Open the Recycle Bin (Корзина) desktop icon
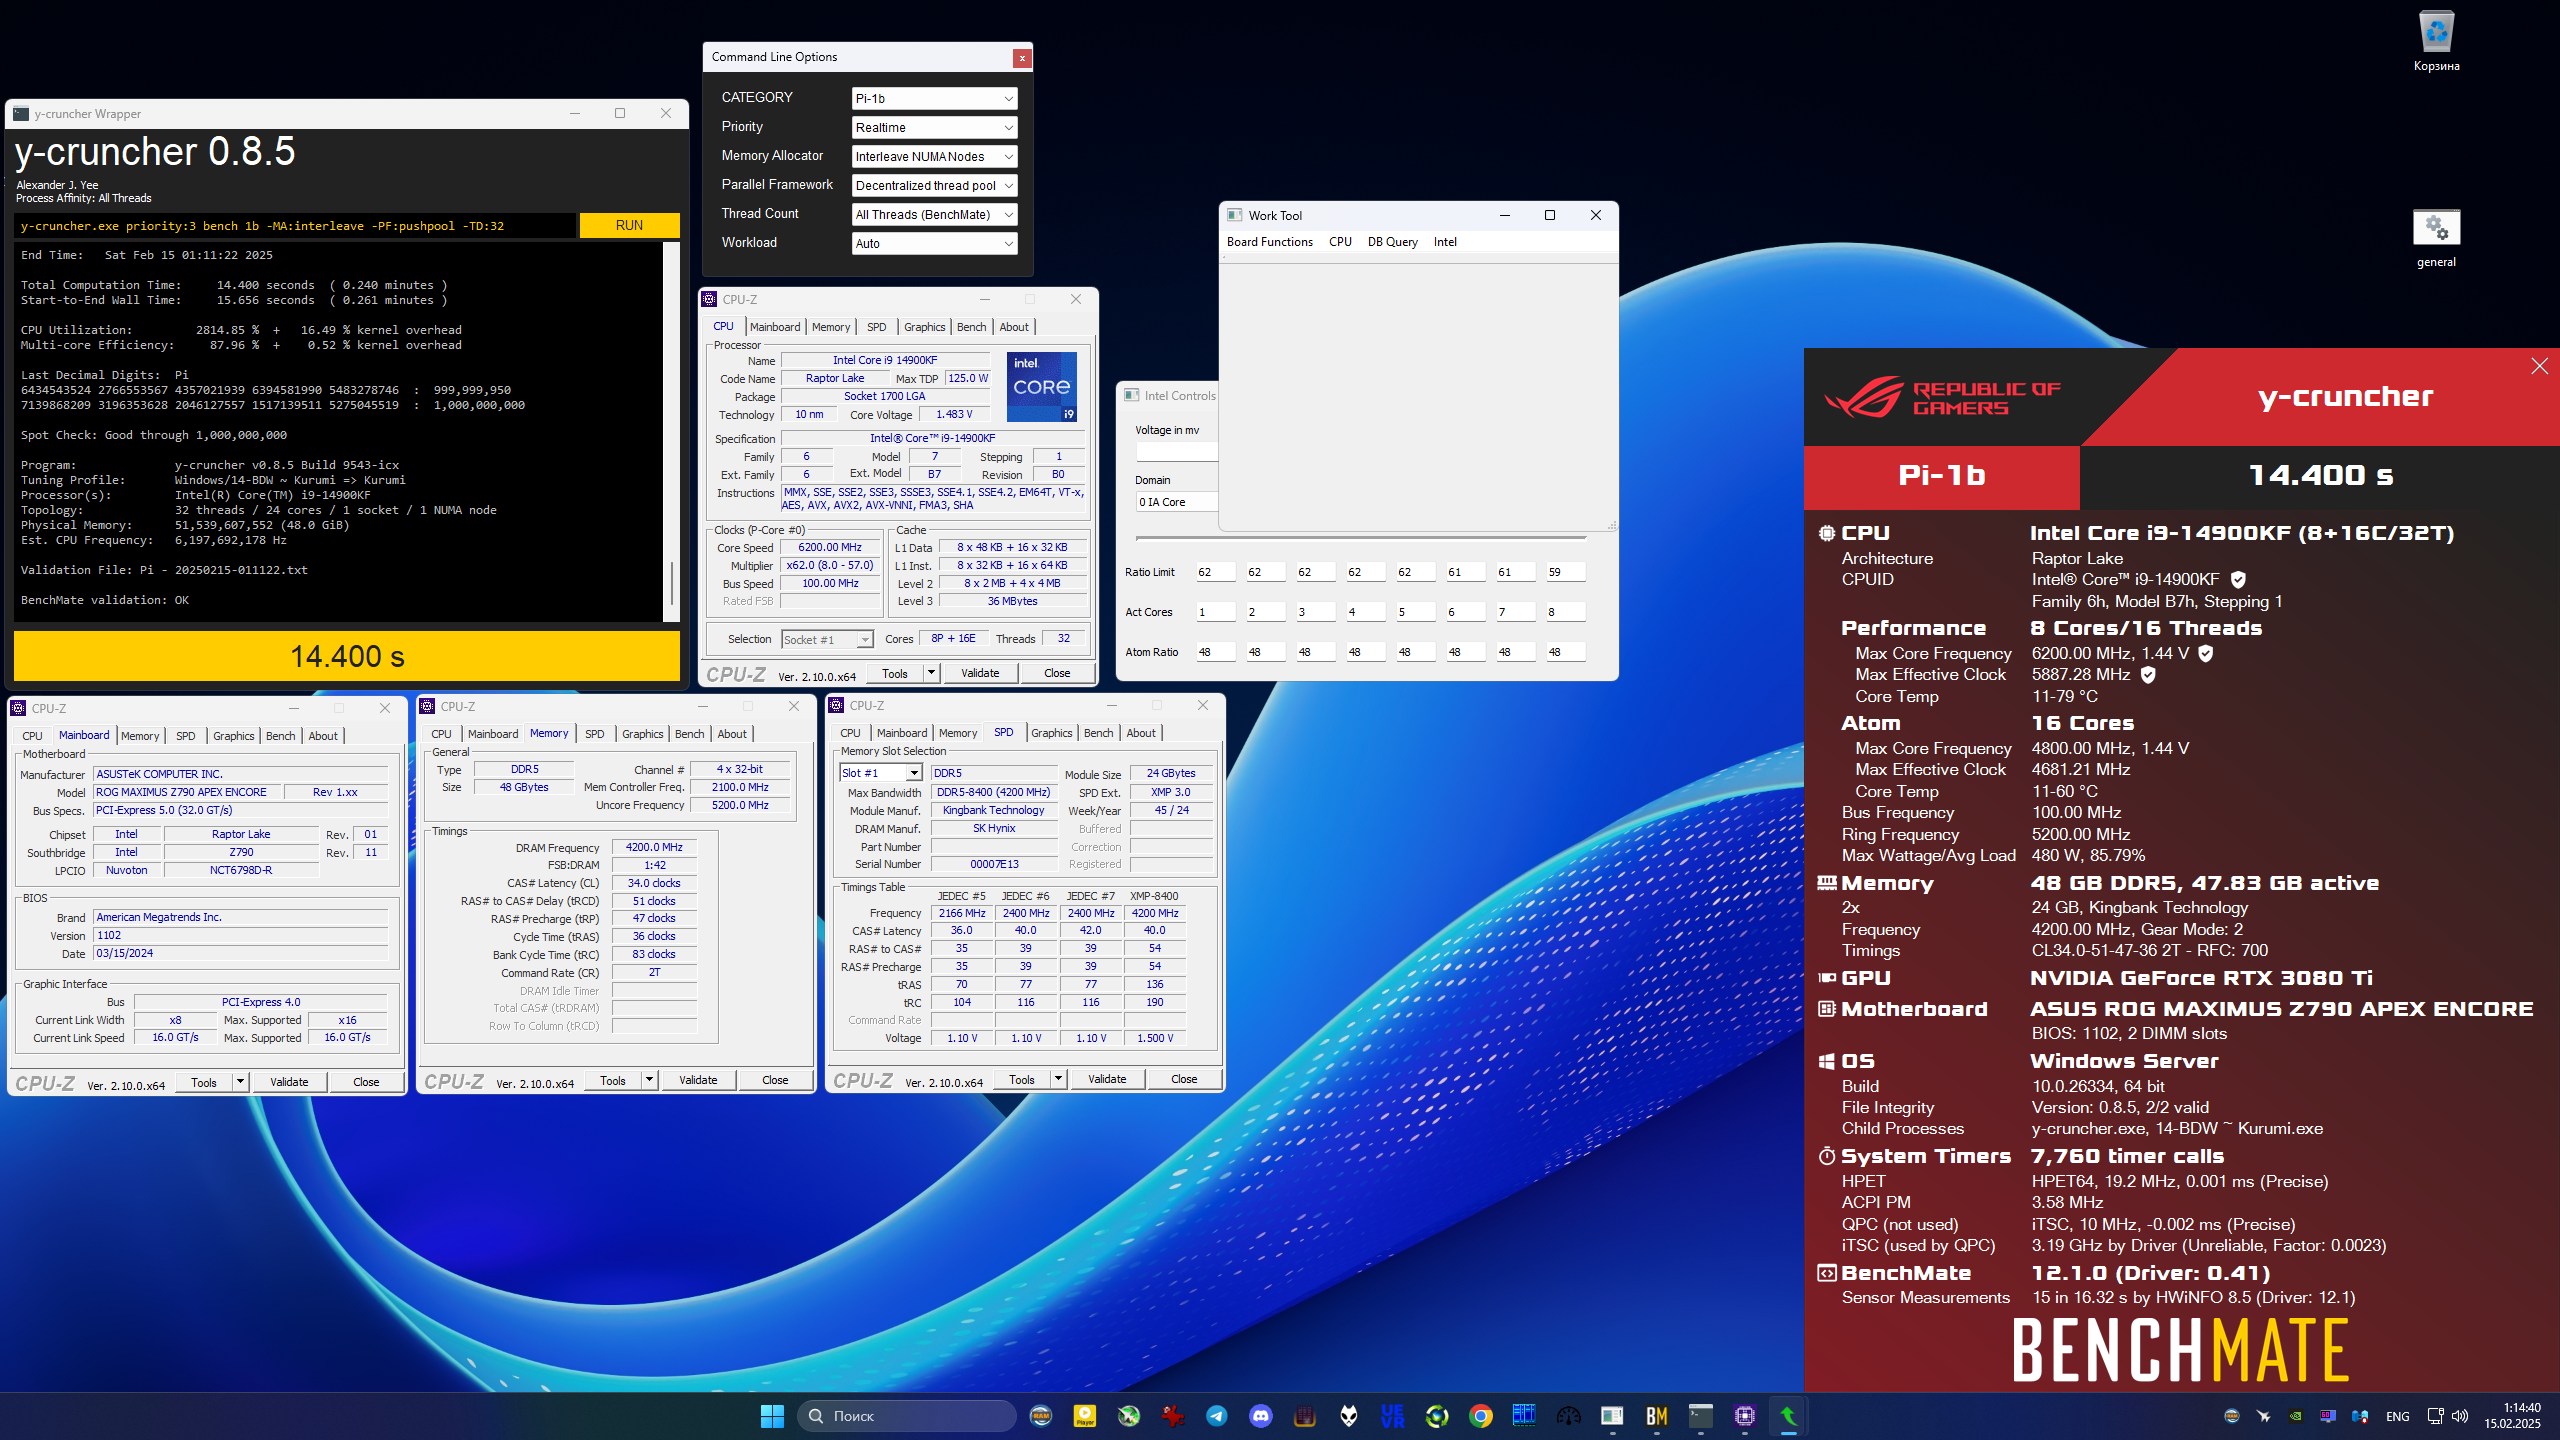2560x1440 pixels. (x=2436, y=40)
